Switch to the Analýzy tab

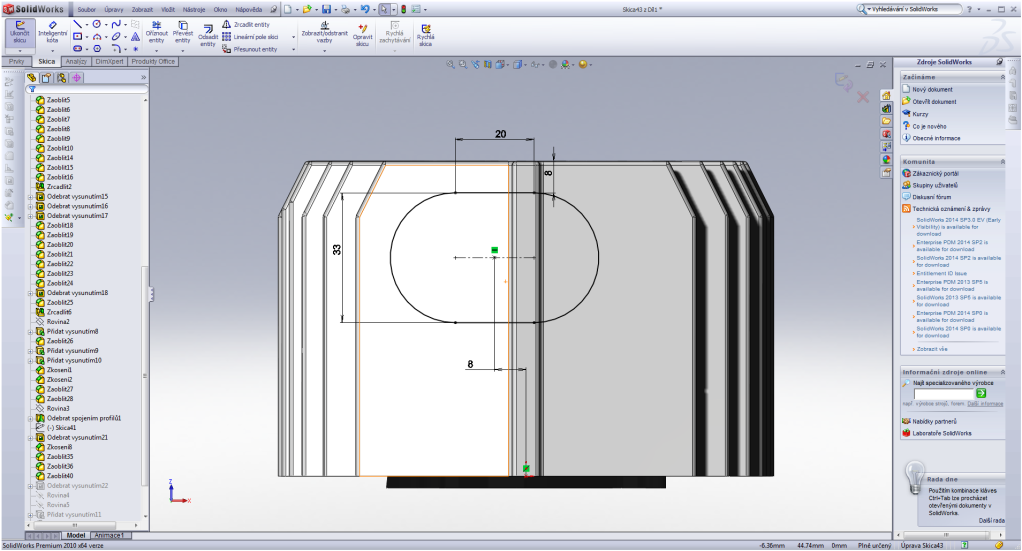(76, 61)
